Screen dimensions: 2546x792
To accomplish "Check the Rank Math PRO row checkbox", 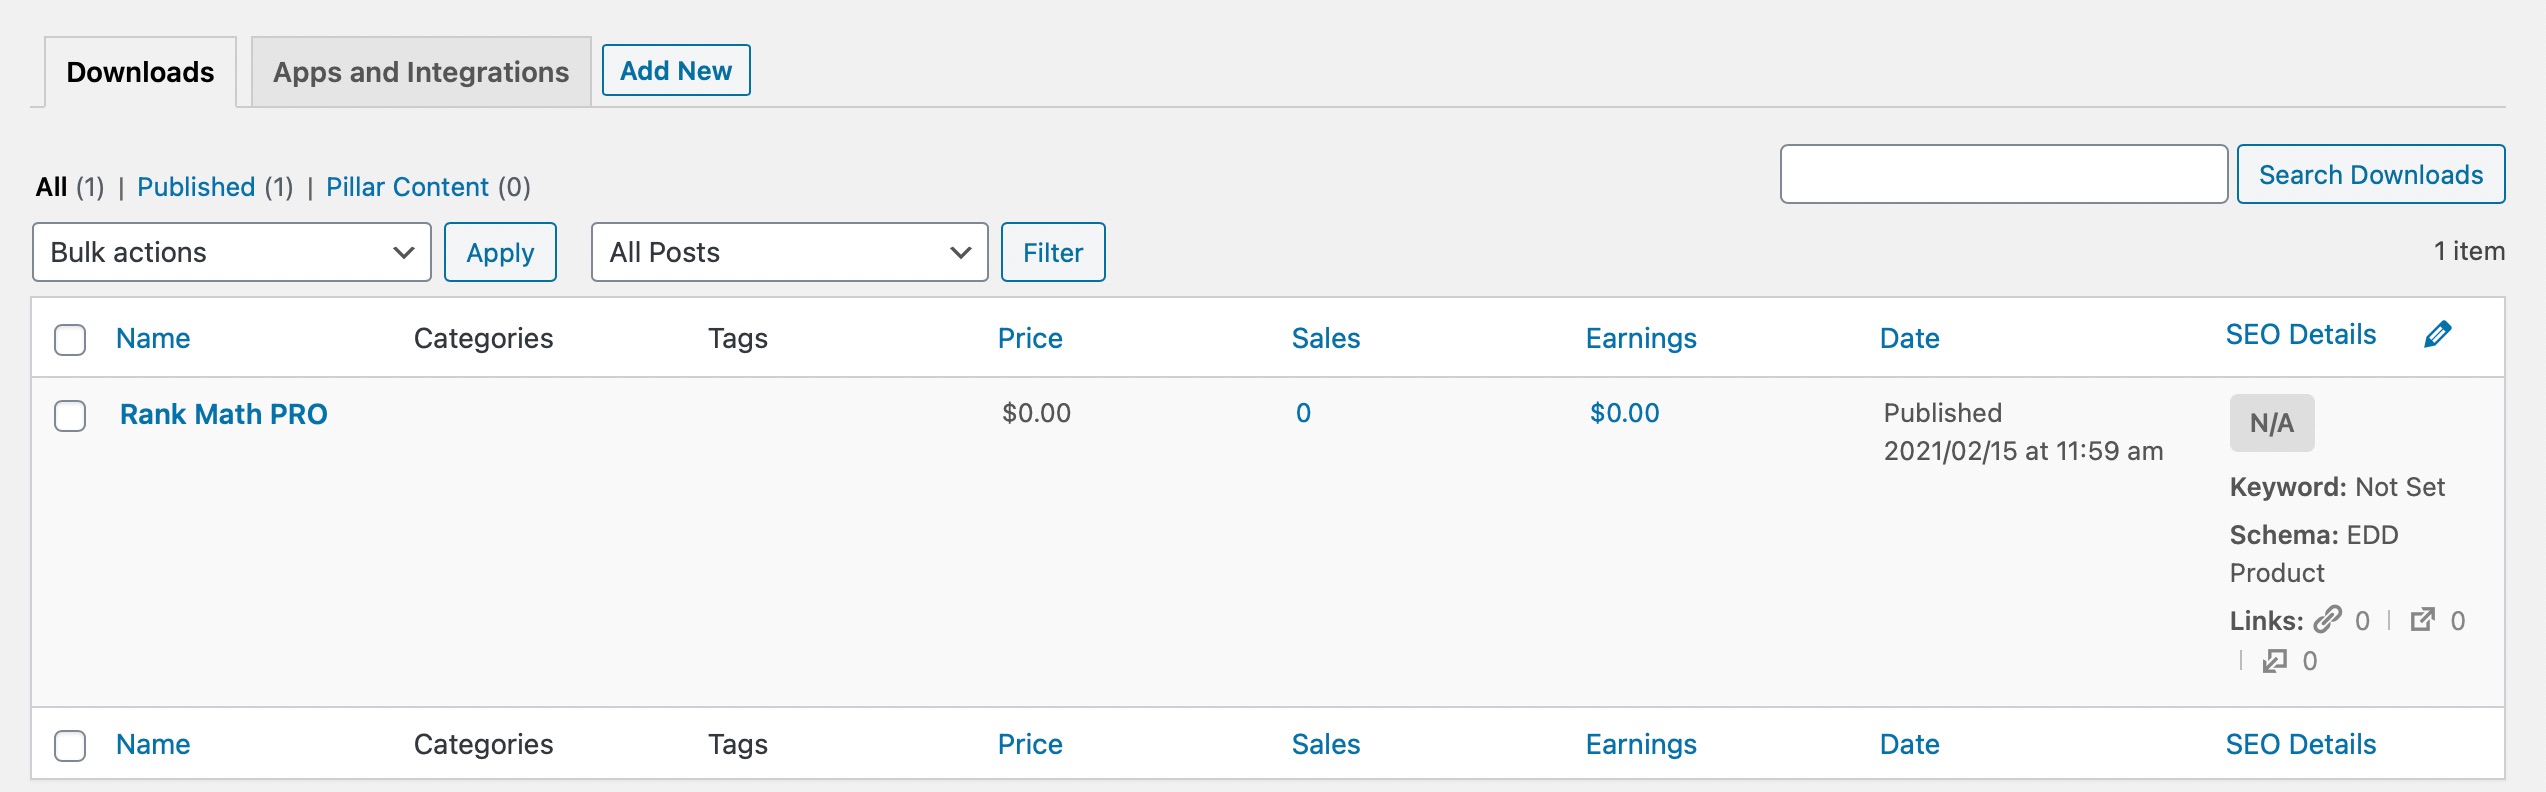I will coord(70,415).
